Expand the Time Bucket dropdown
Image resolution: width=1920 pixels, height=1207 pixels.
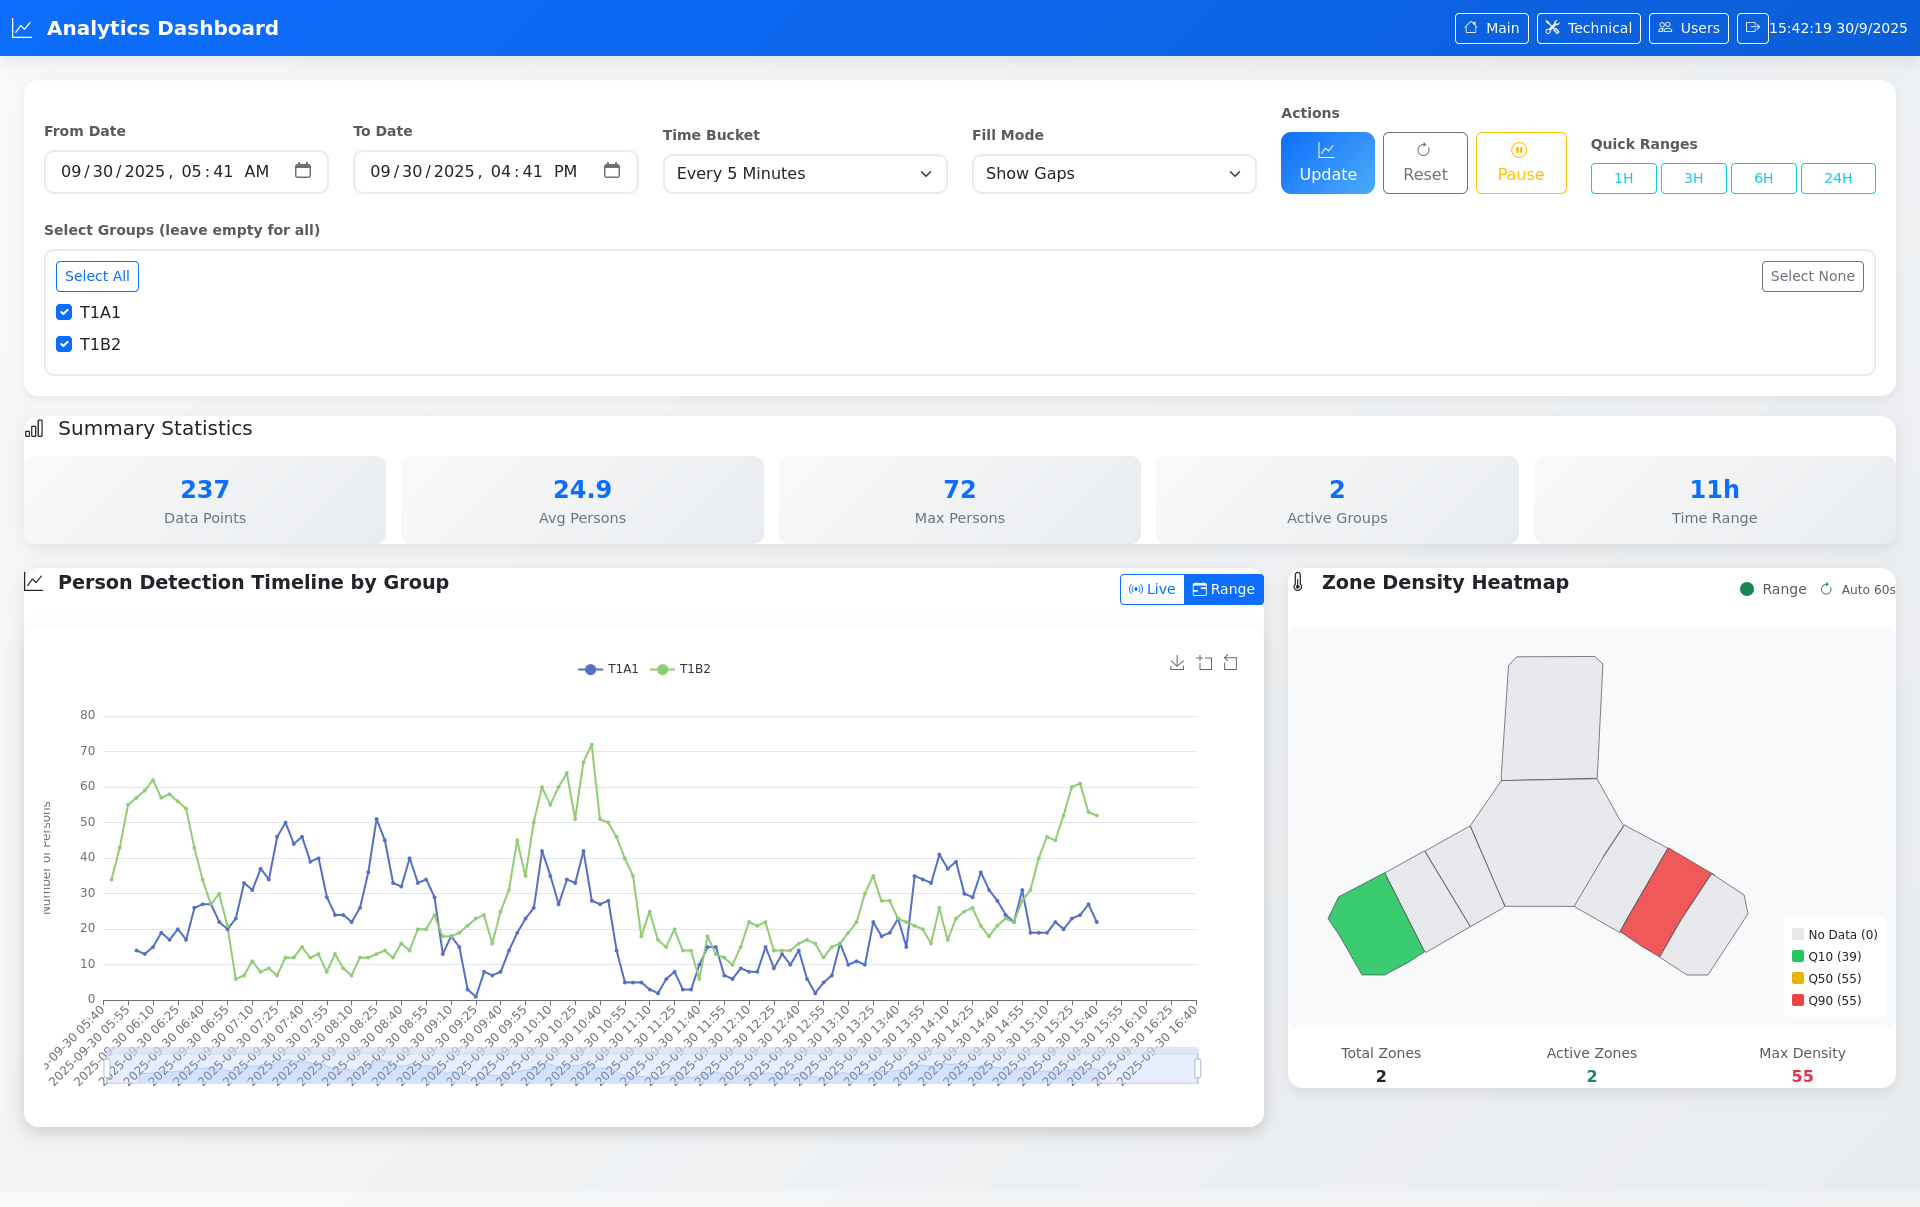tap(805, 174)
